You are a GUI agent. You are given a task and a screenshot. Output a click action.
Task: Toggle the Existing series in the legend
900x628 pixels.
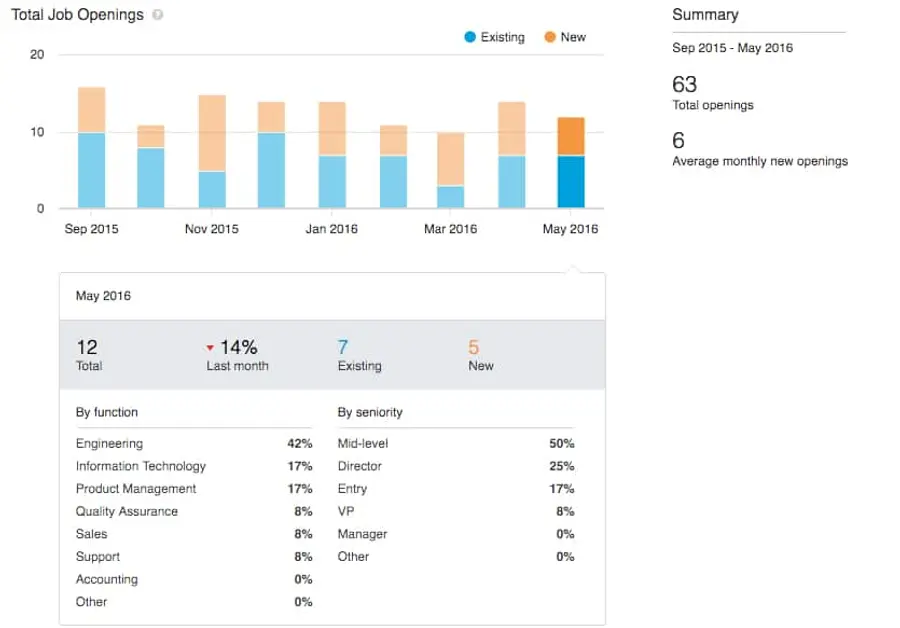(498, 37)
